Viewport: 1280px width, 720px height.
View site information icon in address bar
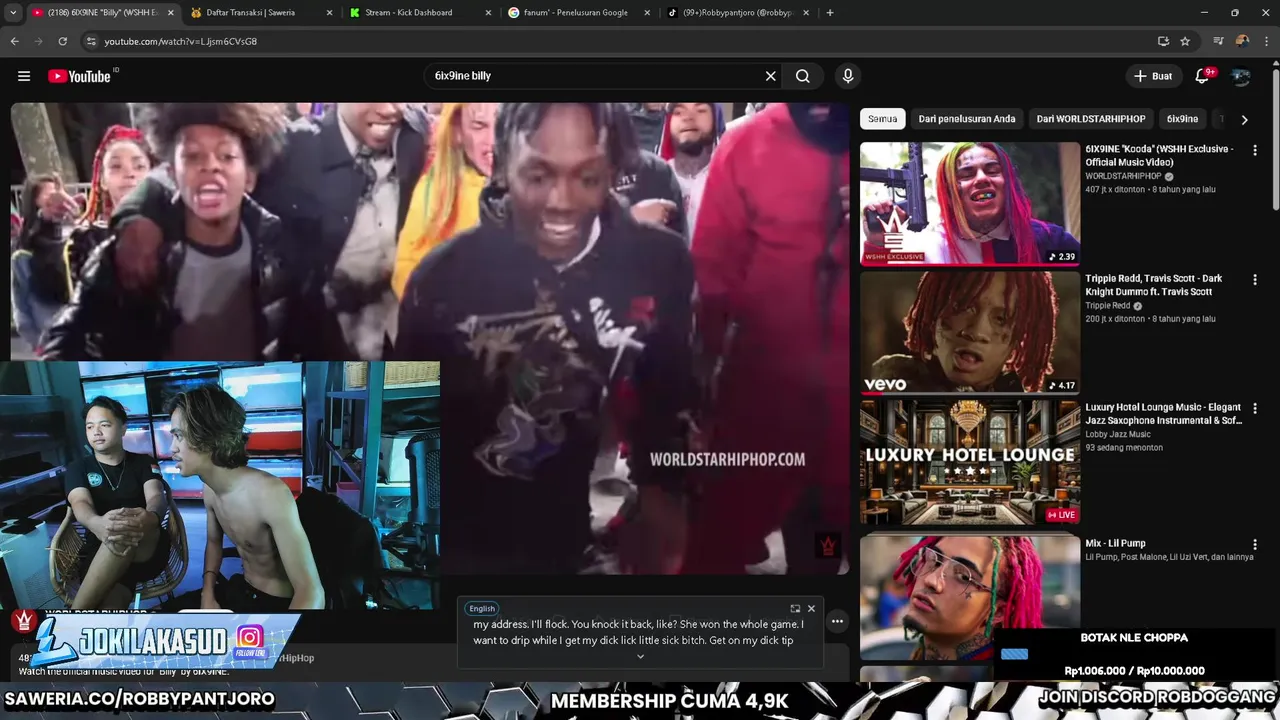[91, 41]
